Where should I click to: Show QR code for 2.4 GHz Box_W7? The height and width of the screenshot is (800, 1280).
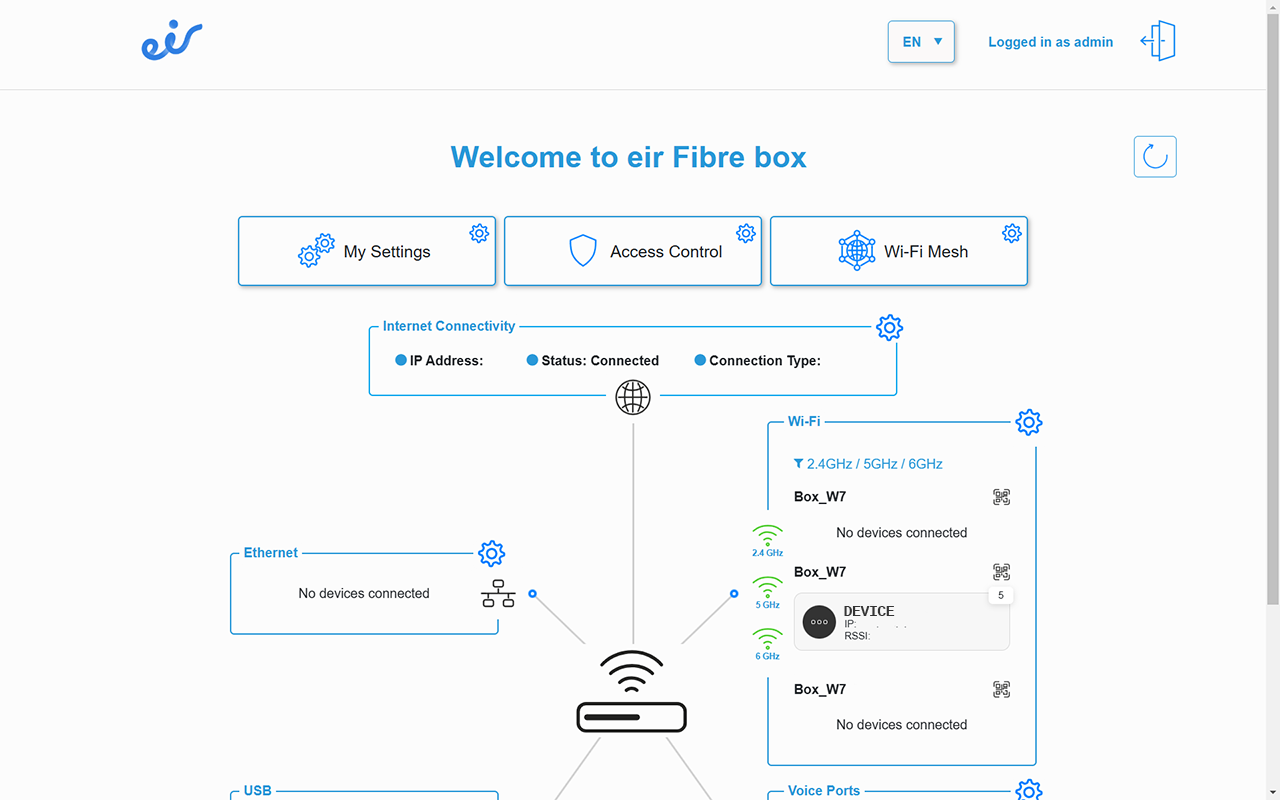pyautogui.click(x=1001, y=497)
